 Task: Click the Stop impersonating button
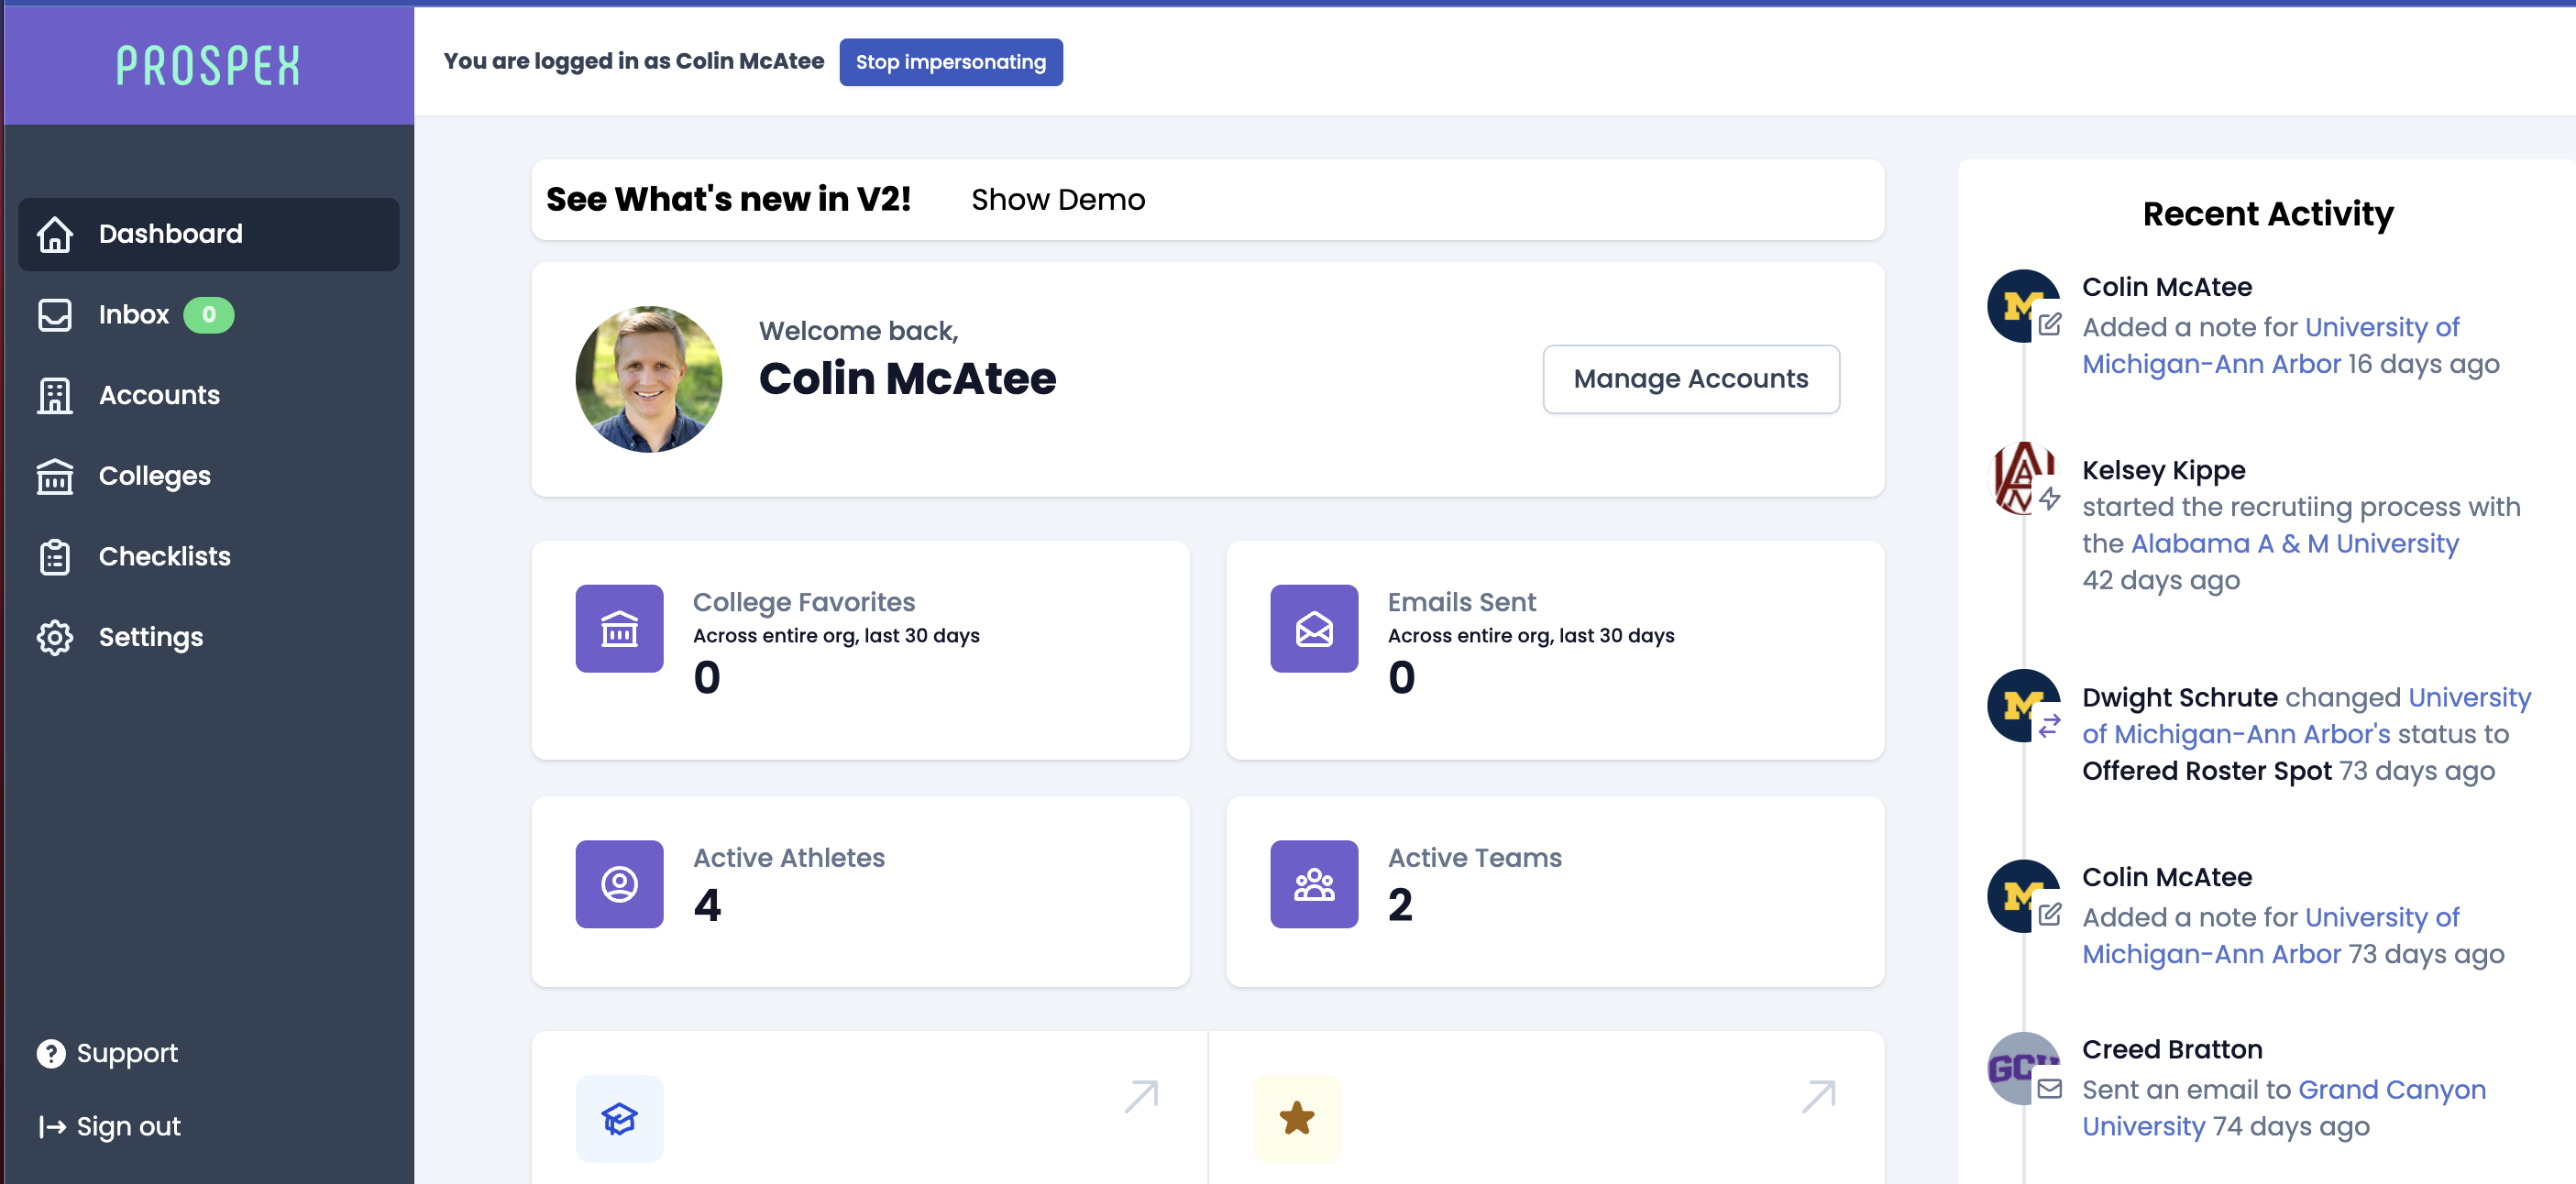950,62
